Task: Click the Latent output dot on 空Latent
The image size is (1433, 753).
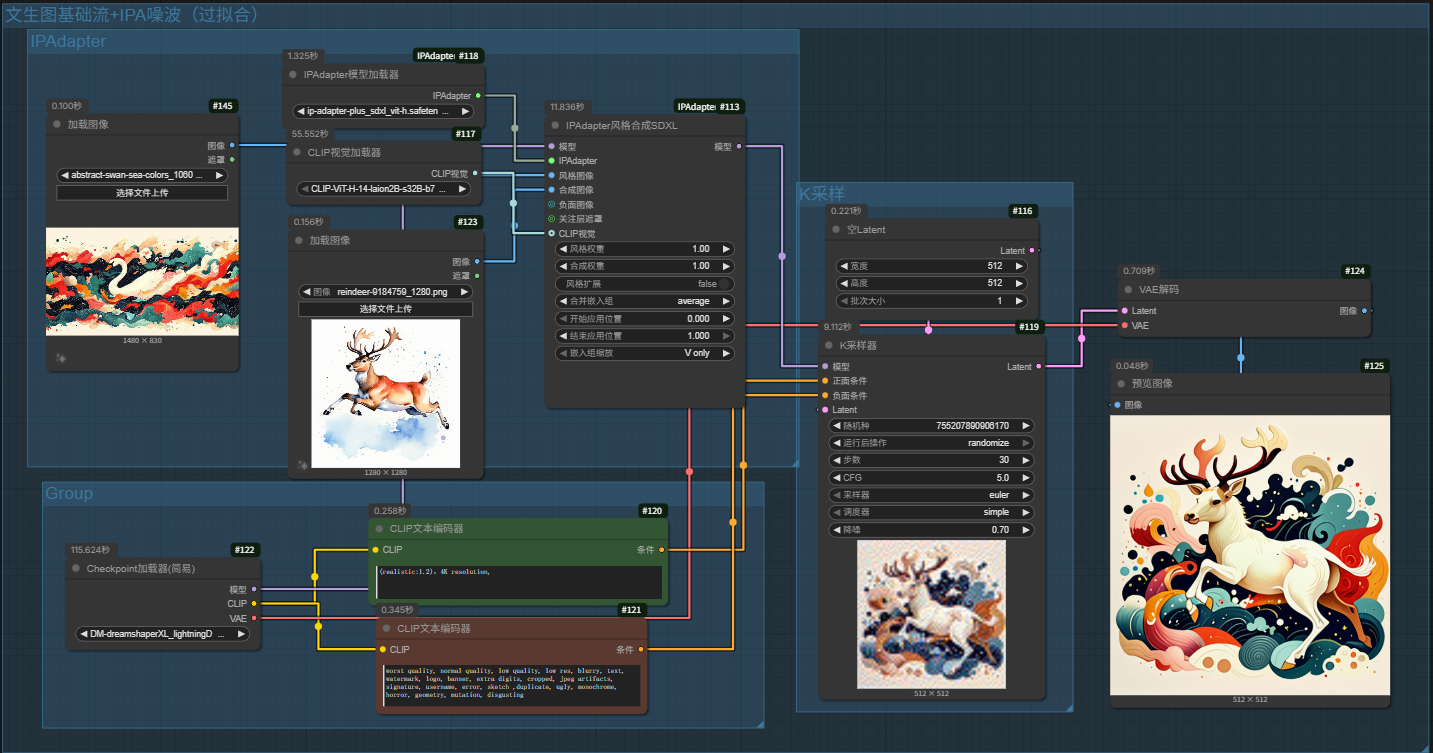Action: pyautogui.click(x=1032, y=251)
